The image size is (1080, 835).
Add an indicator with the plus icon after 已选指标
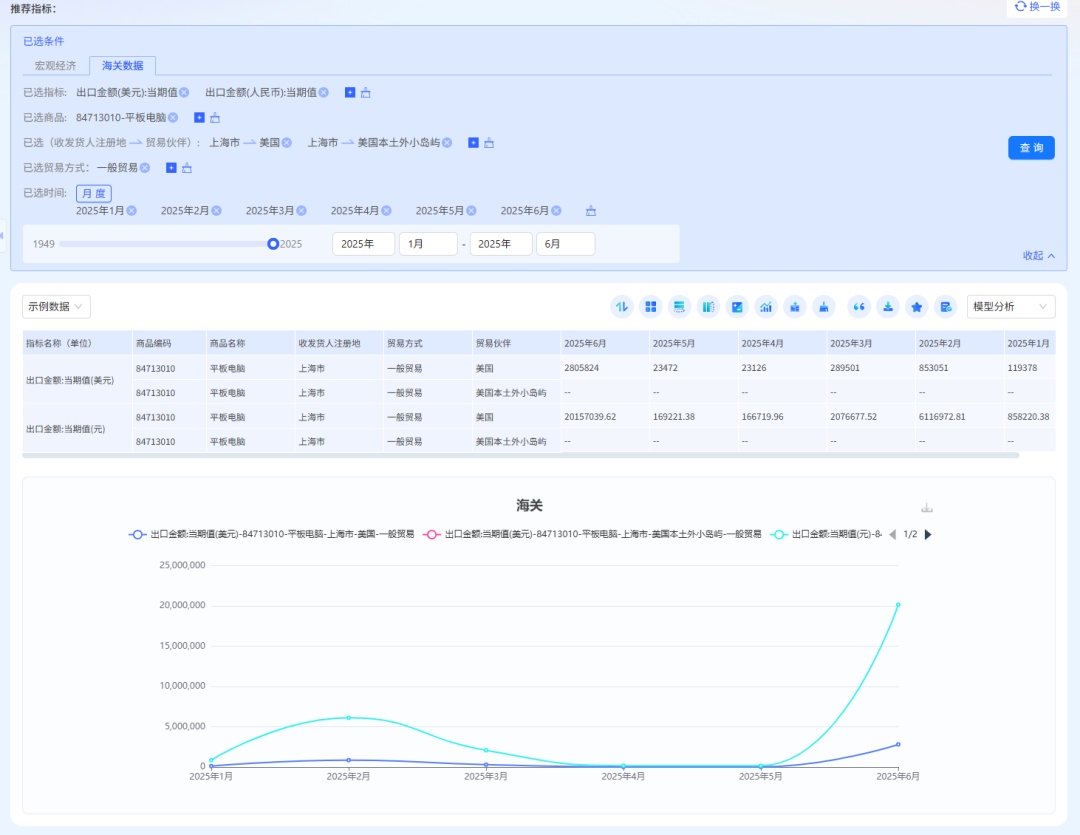pos(350,93)
